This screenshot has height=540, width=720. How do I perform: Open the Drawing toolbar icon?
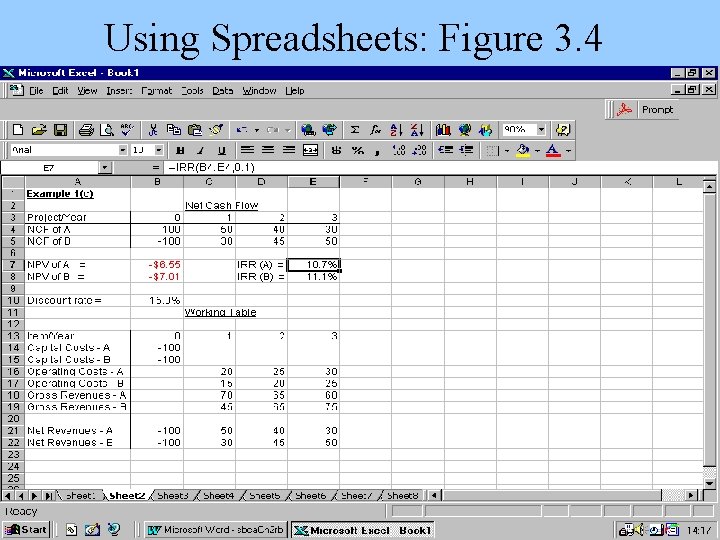coord(485,130)
